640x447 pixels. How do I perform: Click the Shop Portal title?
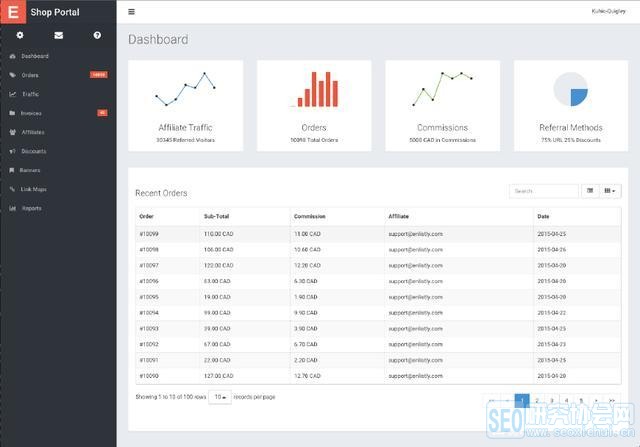coord(55,12)
